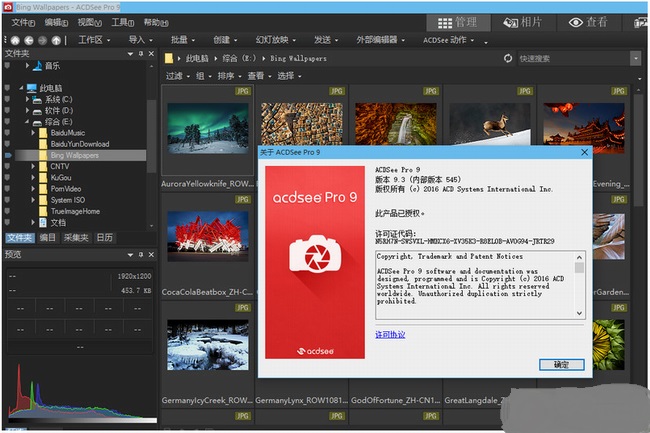Close the 预览 preview pane
The height and width of the screenshot is (433, 650).
[151, 255]
